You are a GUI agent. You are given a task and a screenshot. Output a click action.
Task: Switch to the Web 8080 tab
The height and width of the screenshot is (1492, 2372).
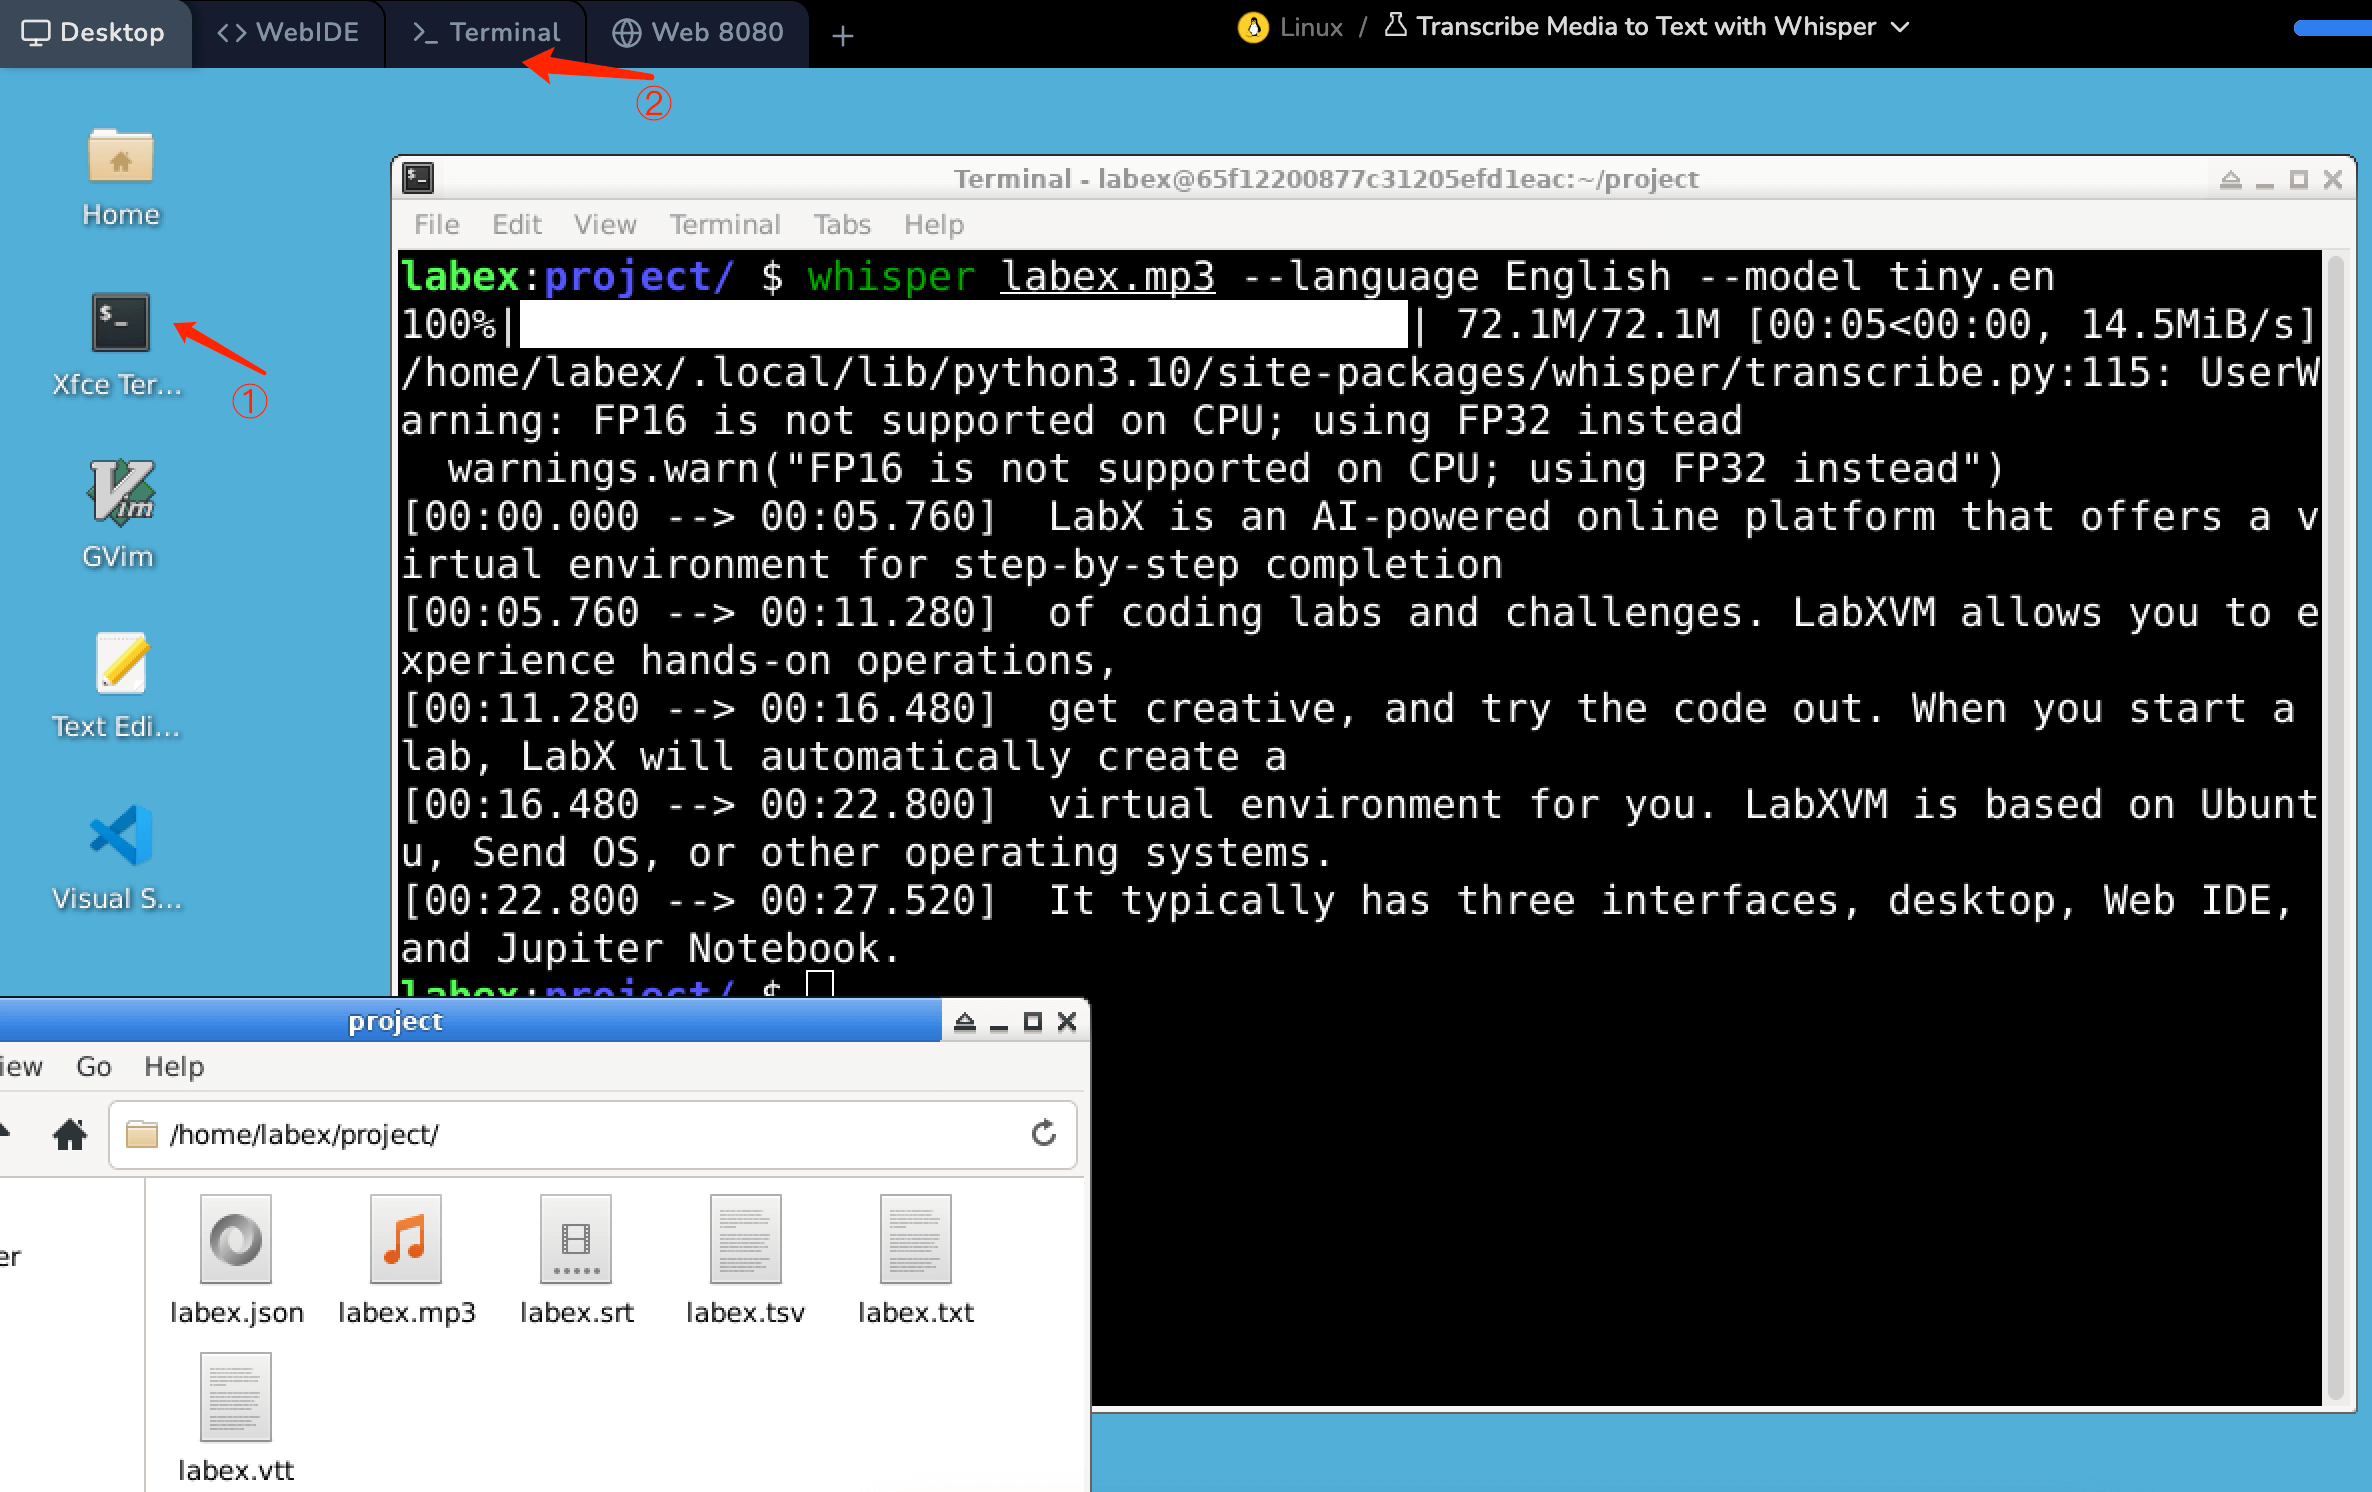pos(697,32)
